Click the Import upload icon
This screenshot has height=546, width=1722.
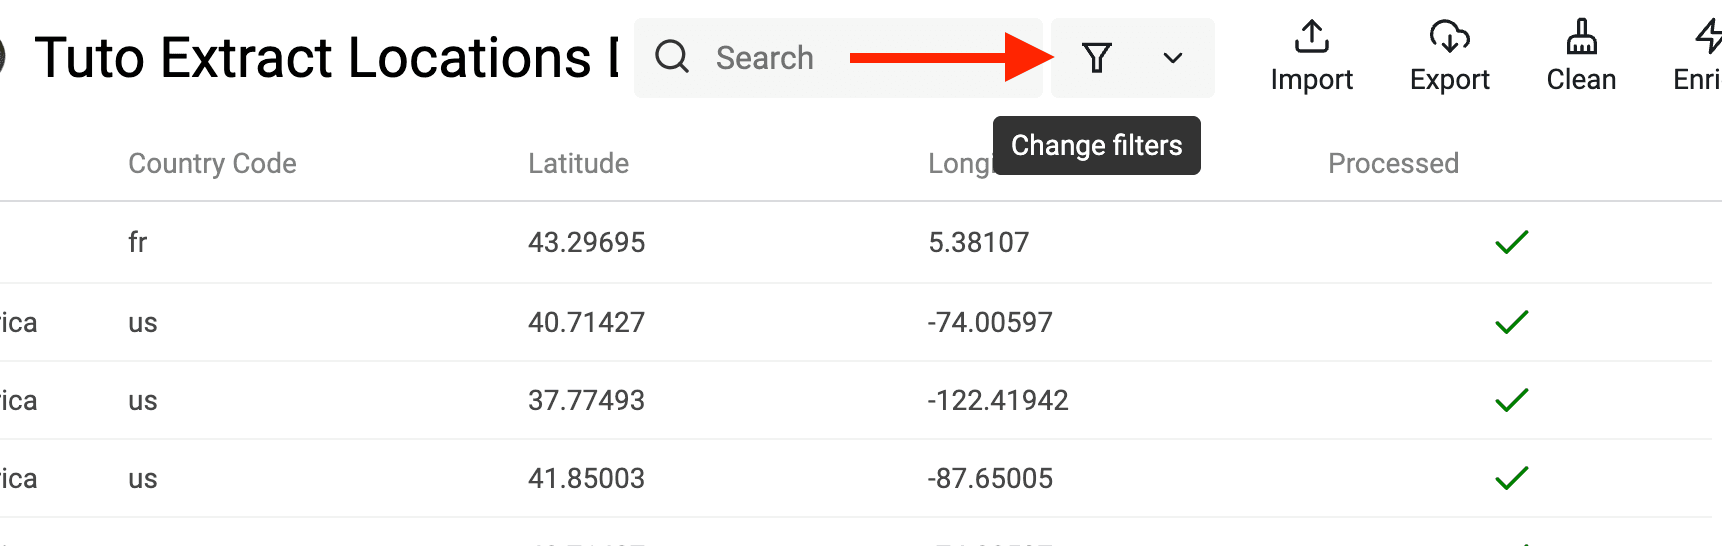click(1311, 37)
